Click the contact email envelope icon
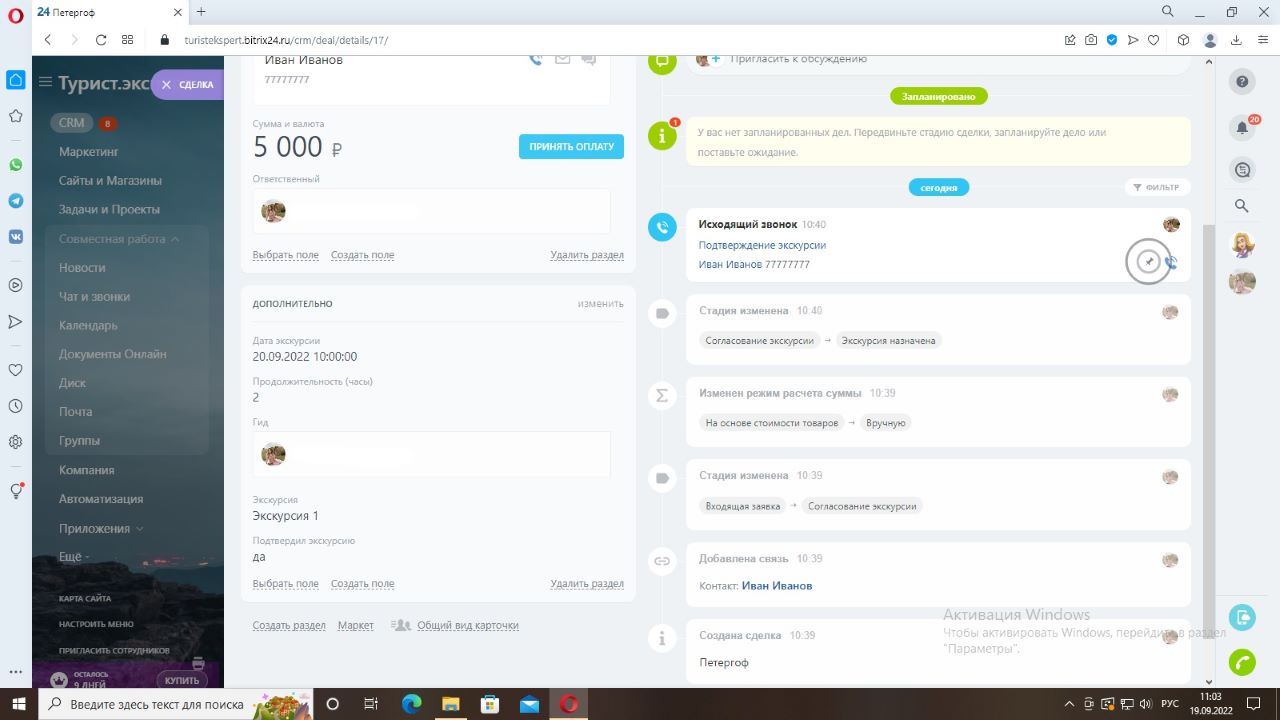Viewport: 1280px width, 720px height. (x=562, y=59)
